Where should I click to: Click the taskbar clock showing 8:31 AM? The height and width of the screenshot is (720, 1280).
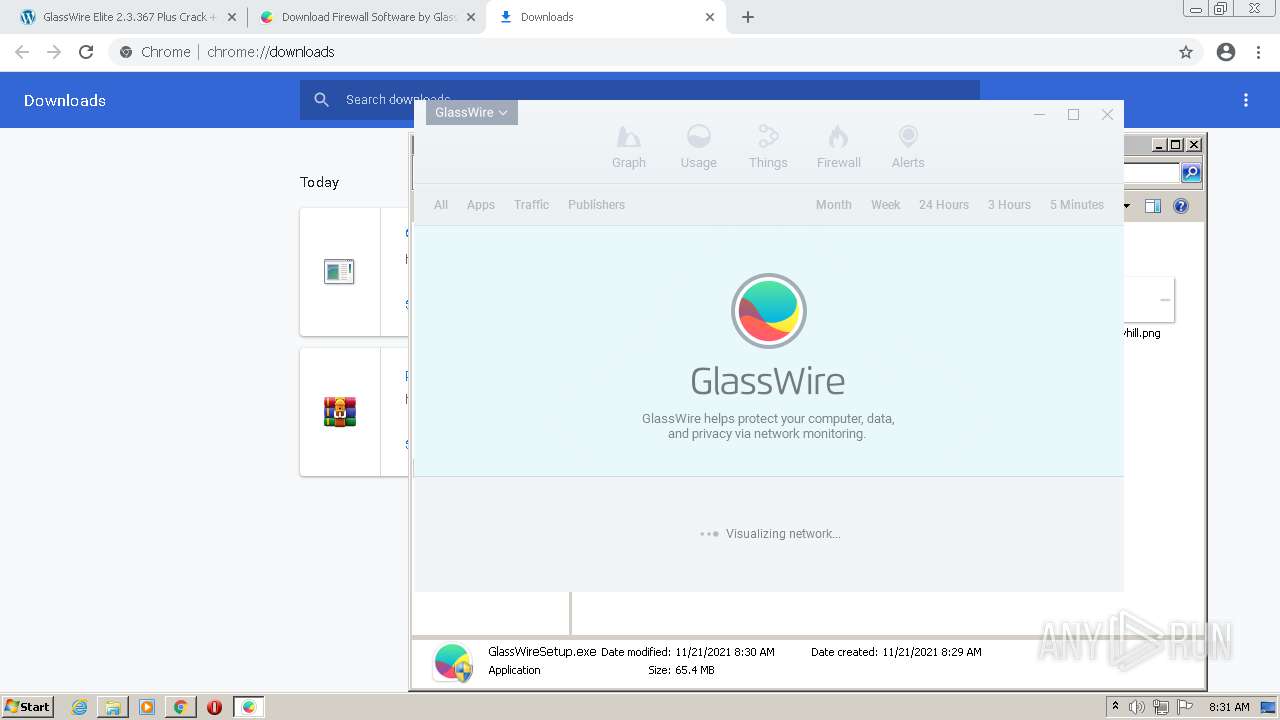click(1229, 707)
